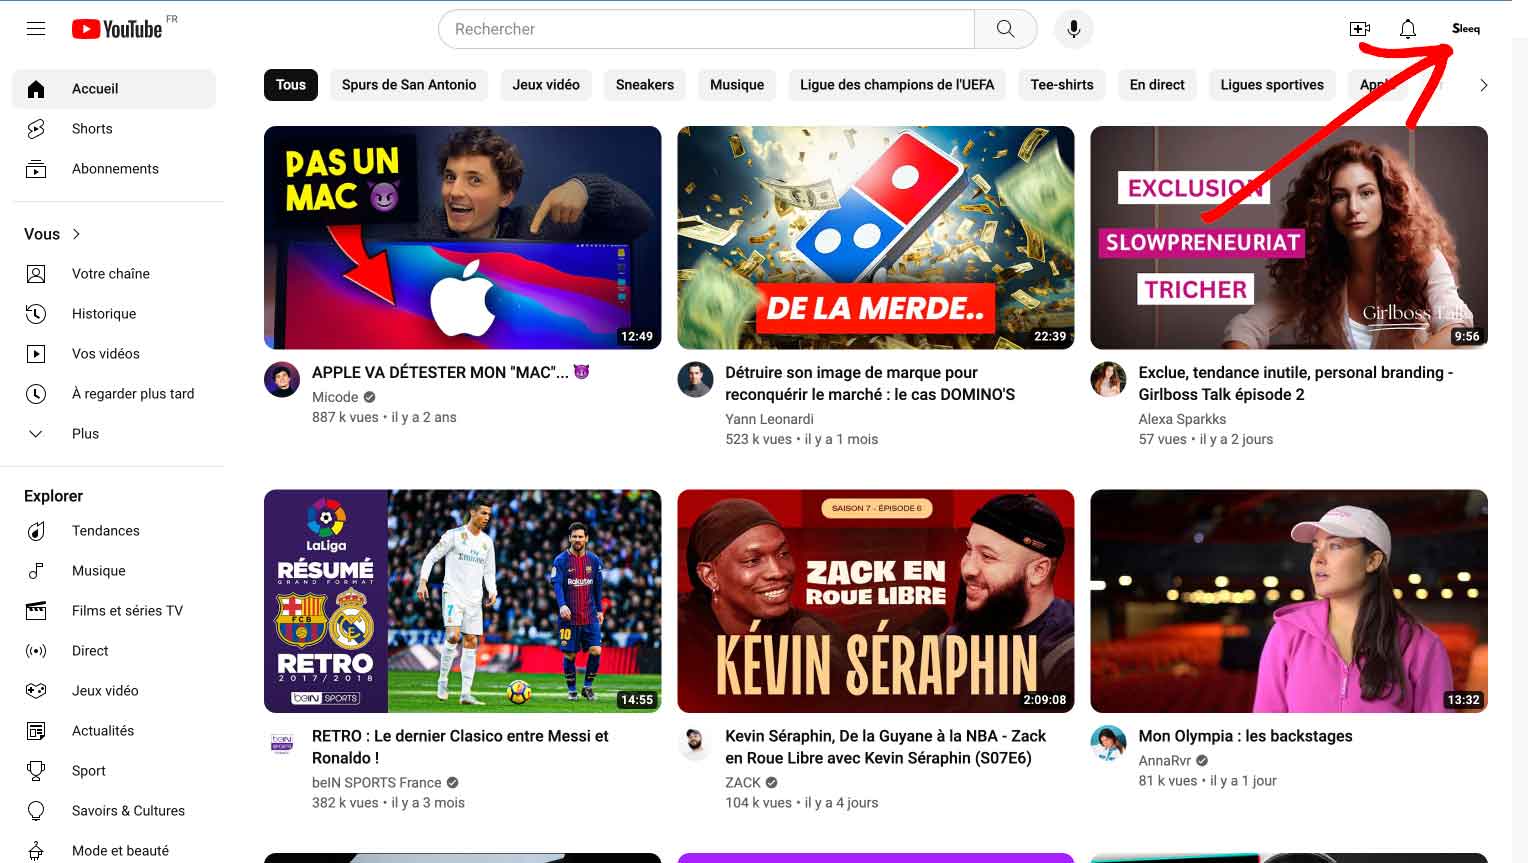Select the En direct filter chip

pyautogui.click(x=1157, y=85)
